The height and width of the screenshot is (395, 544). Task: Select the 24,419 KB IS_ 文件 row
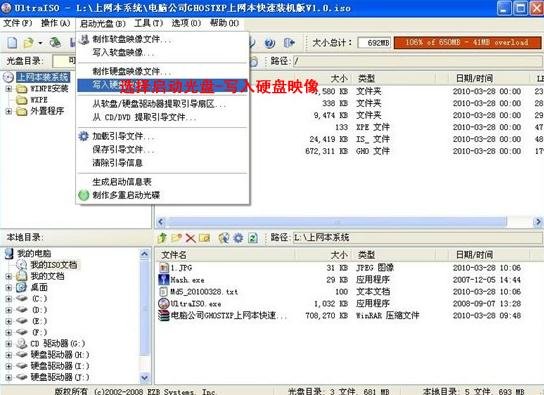click(349, 139)
